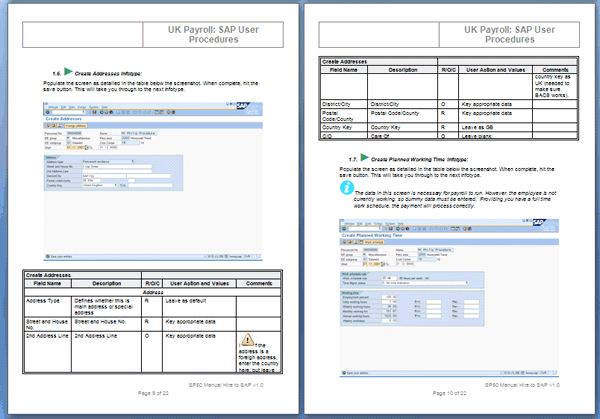This screenshot has height=419, width=600.
Task: Click 'Comments' column header on page 9
Action: pos(259,284)
